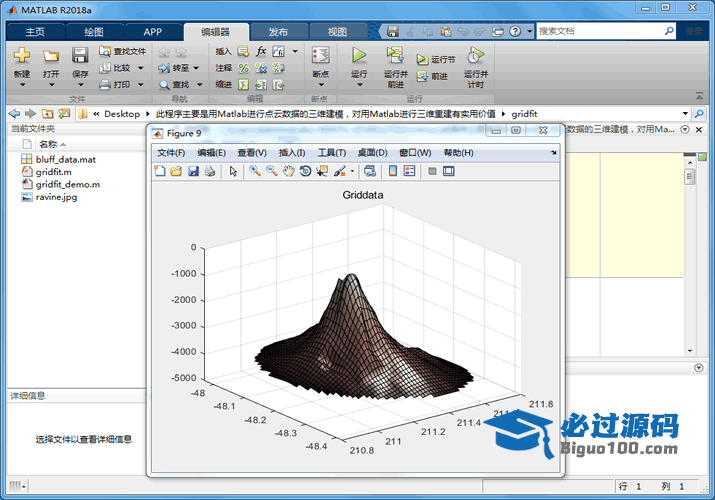The width and height of the screenshot is (715, 500).
Task: Click the Run and Time (运行并计时) icon
Action: pos(475,55)
